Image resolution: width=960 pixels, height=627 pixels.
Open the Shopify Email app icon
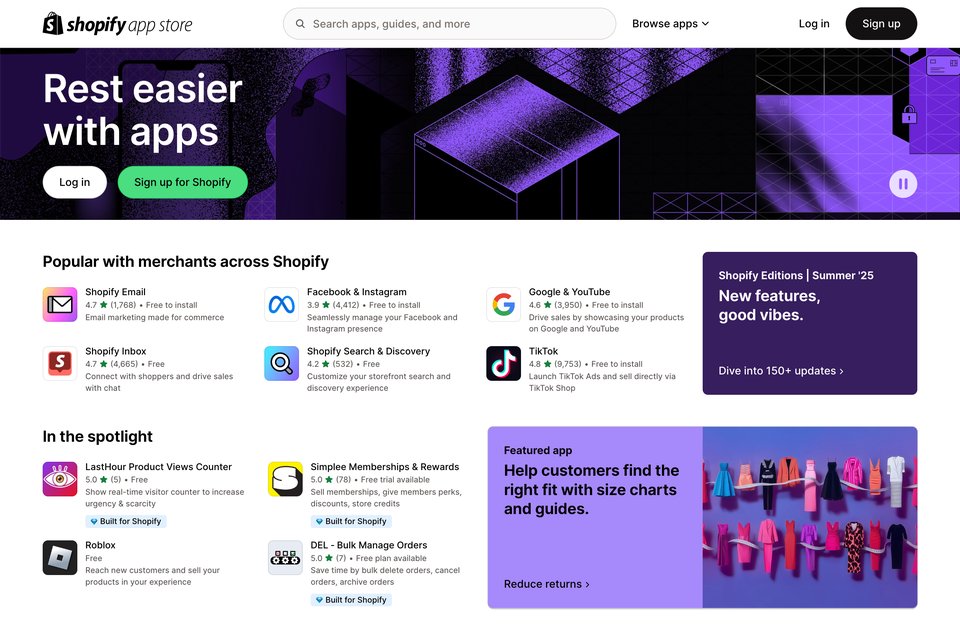click(60, 304)
